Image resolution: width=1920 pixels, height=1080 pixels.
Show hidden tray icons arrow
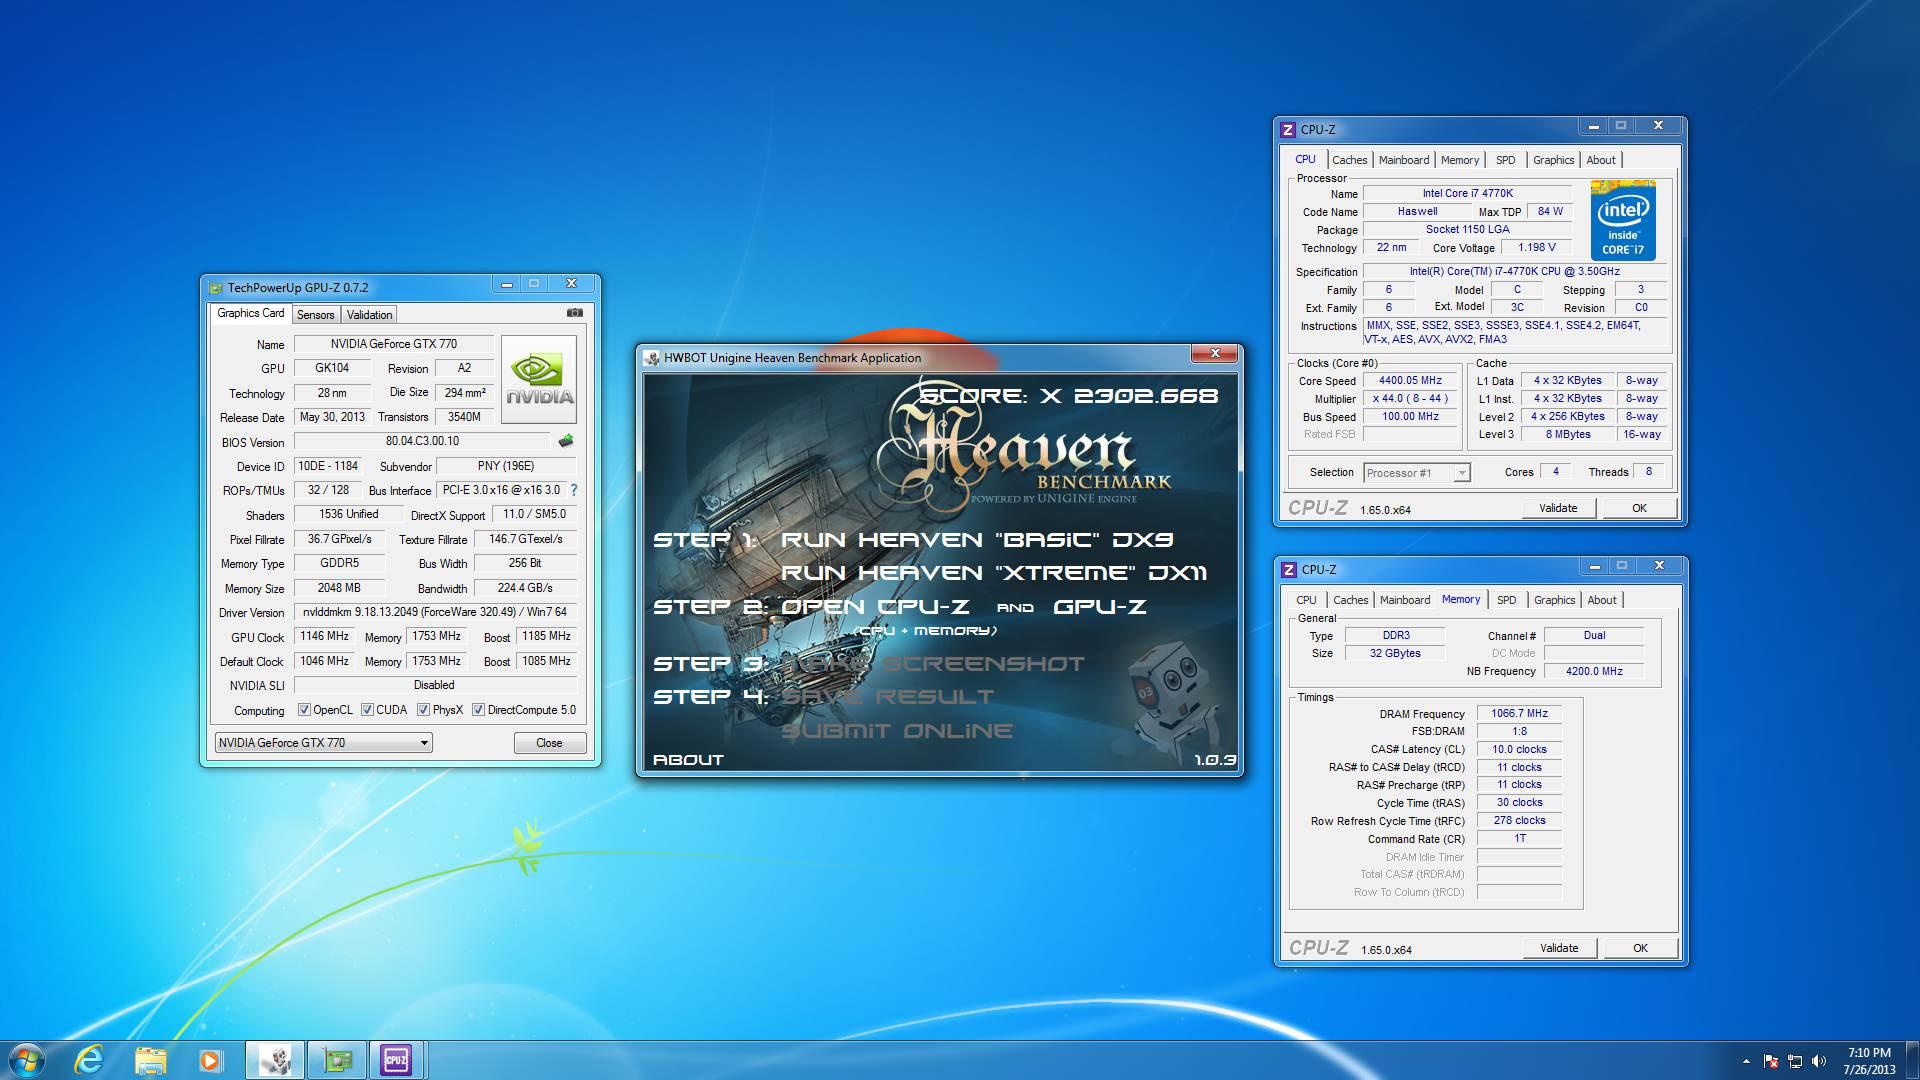pos(1746,1061)
